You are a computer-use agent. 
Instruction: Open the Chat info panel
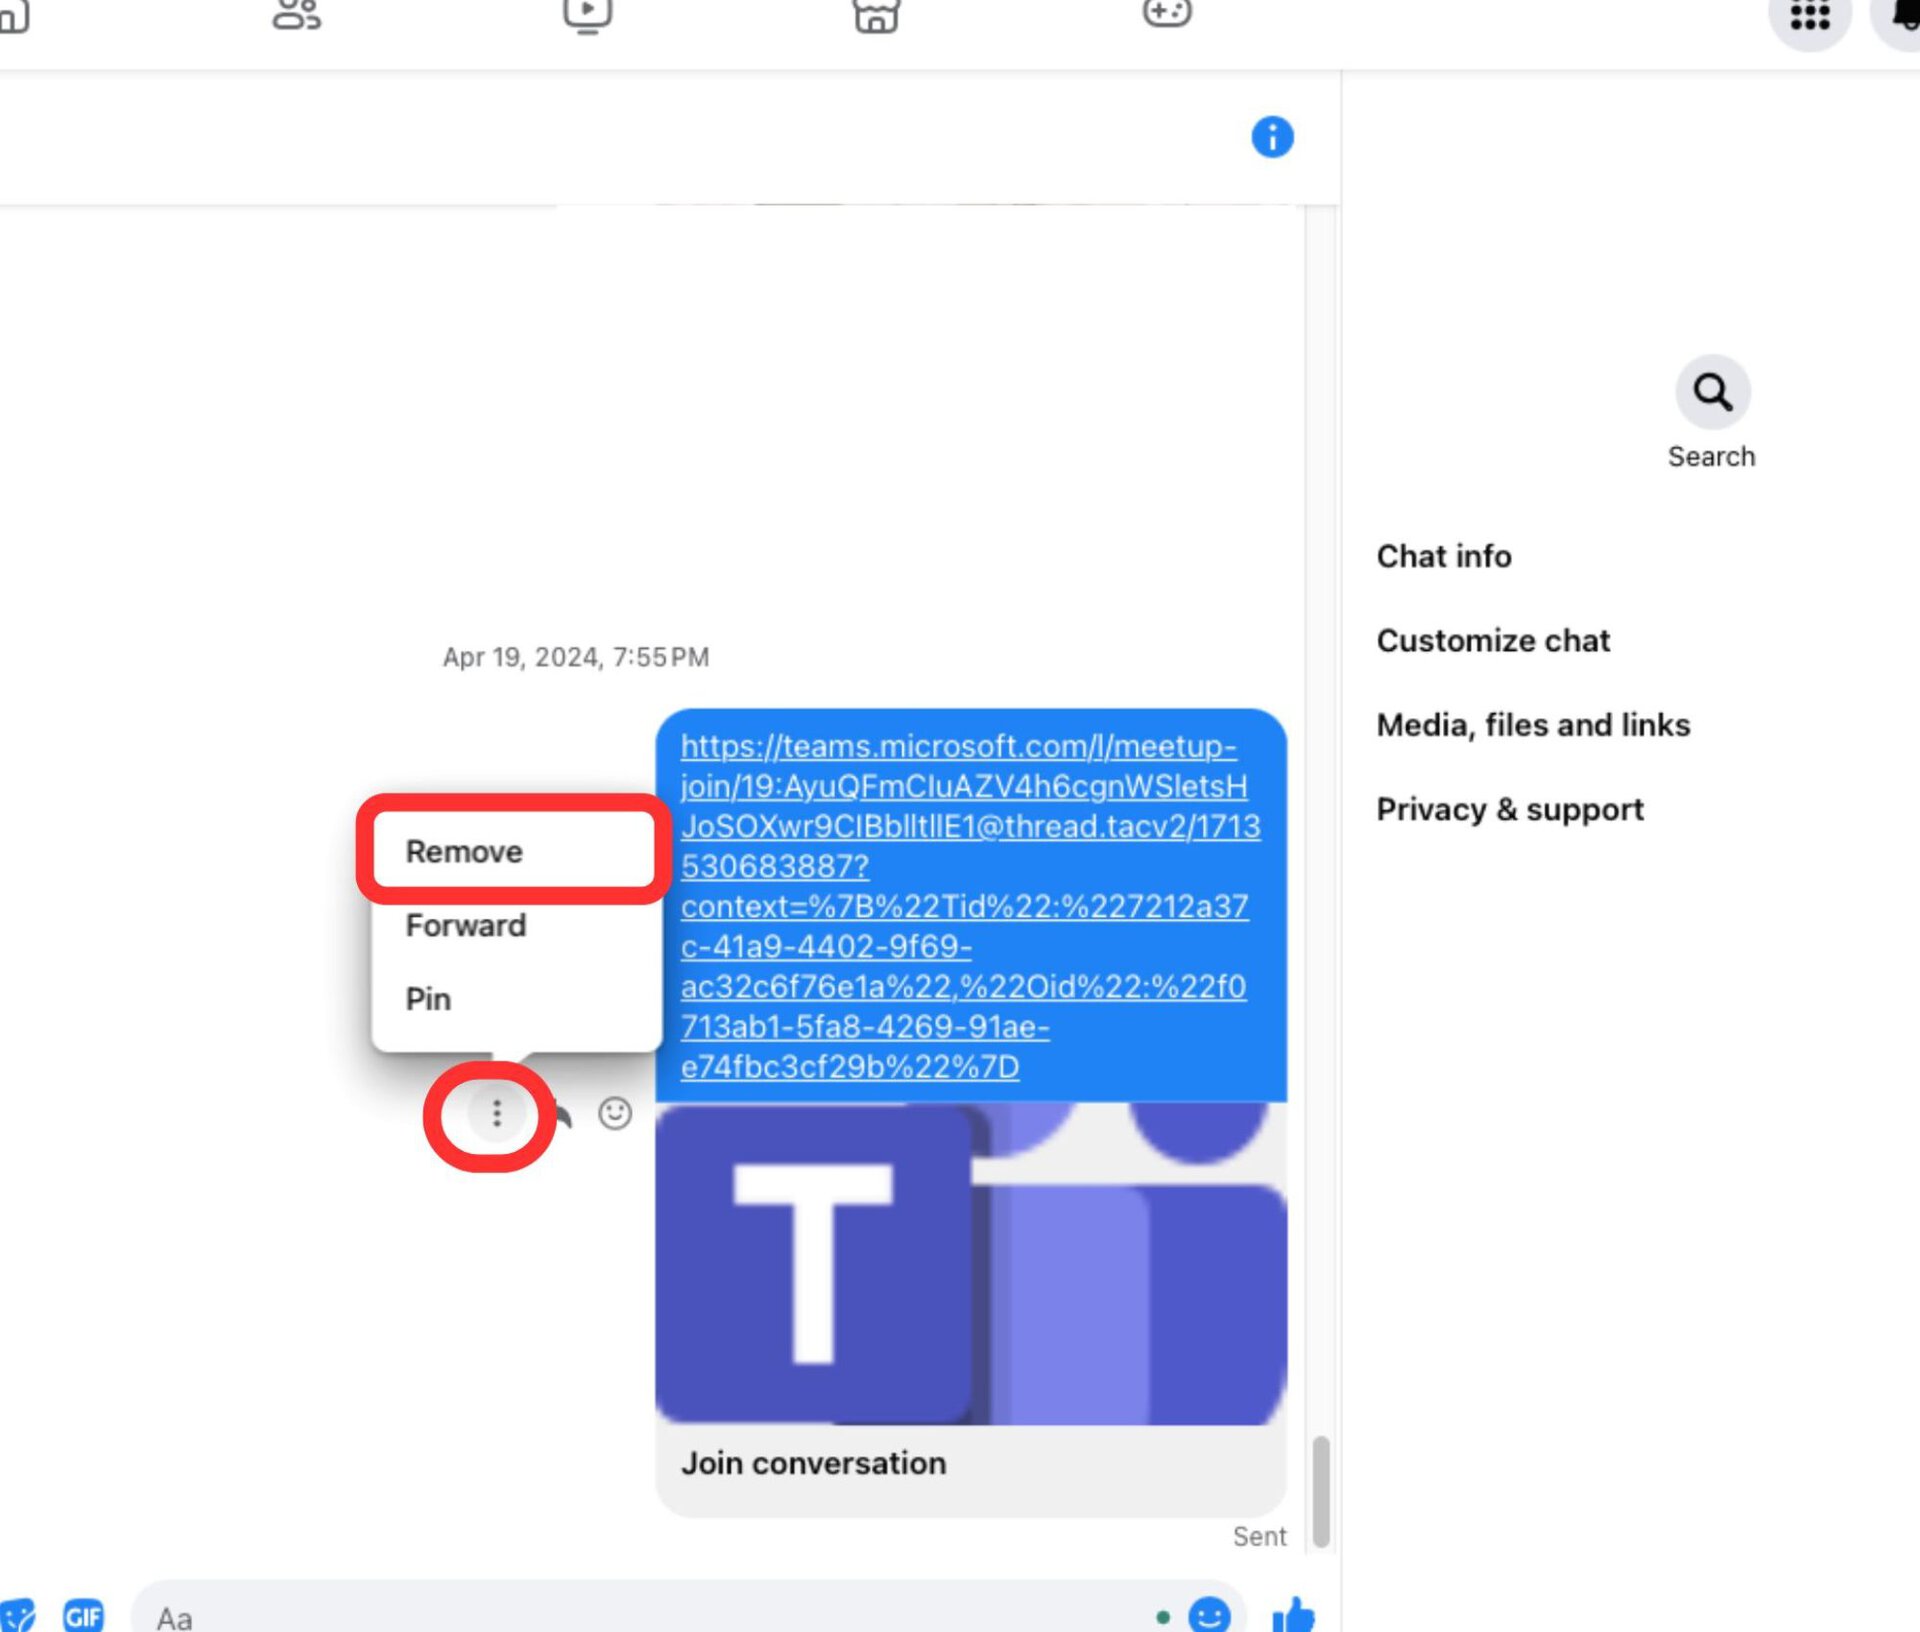pos(1442,555)
